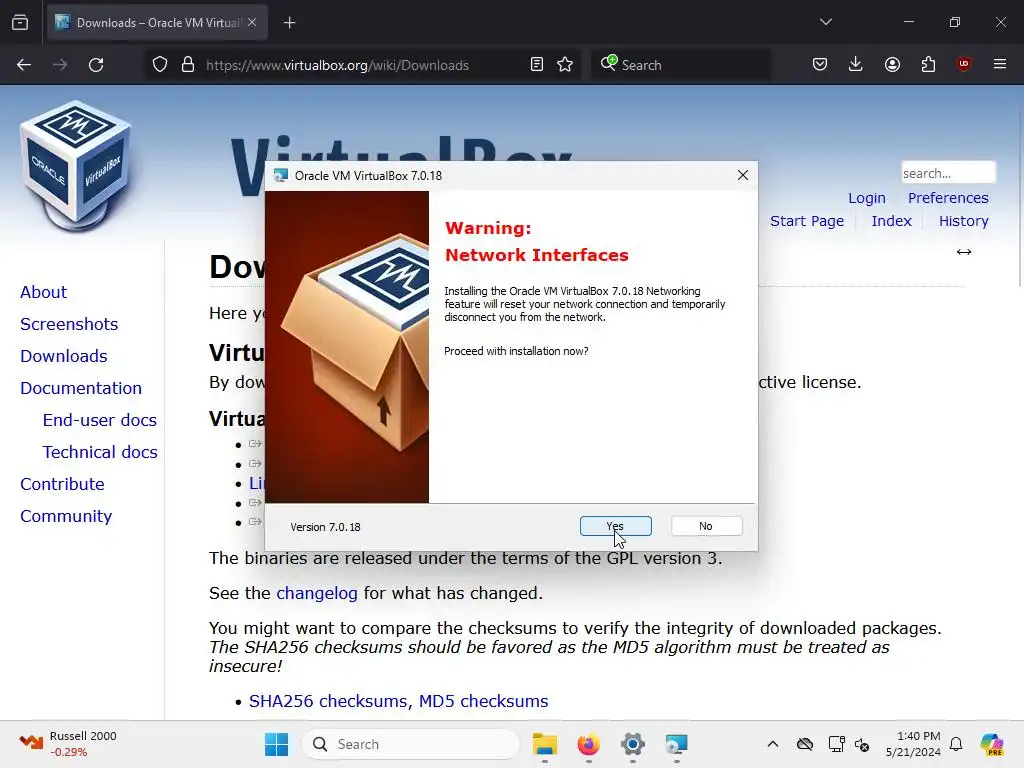Expand the list all tabs chevron

[x=826, y=22]
